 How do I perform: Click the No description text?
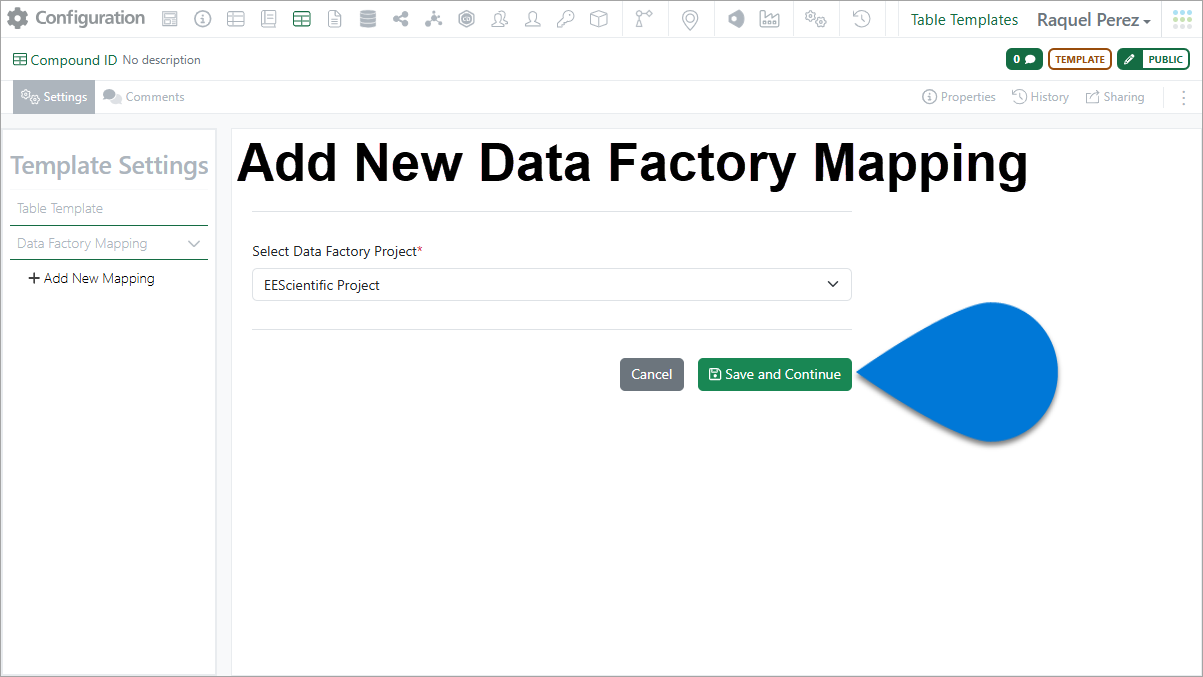pos(162,60)
